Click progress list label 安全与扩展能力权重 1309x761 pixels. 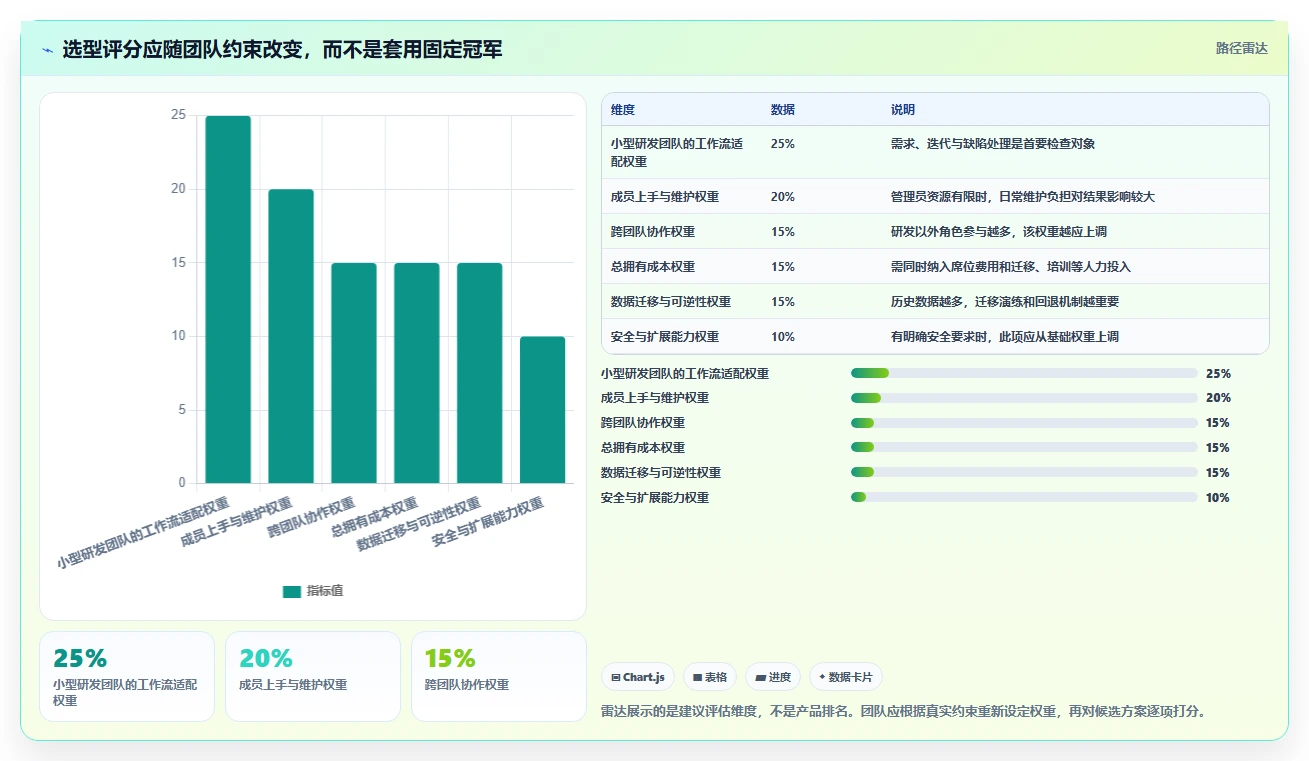click(x=655, y=498)
